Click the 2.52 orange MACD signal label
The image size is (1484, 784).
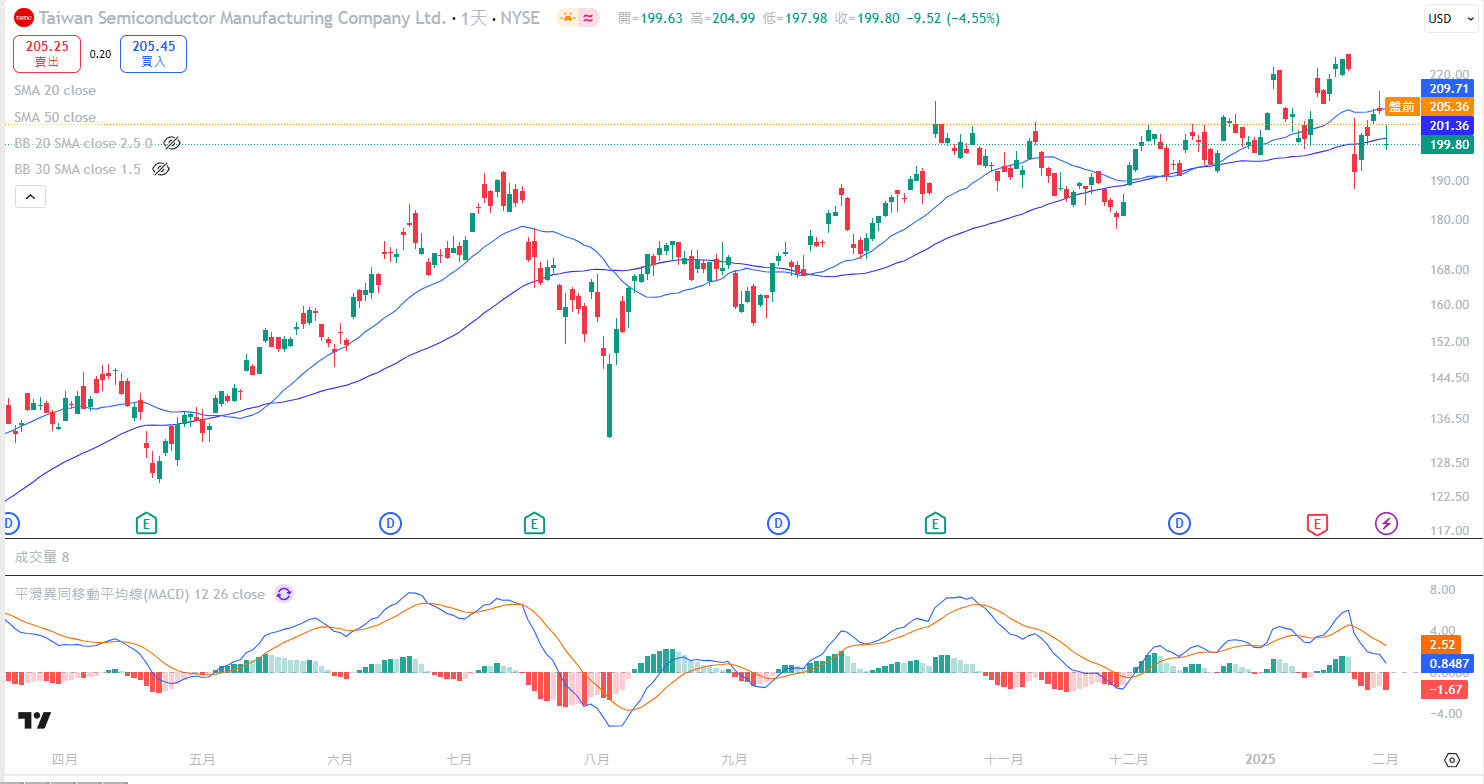coord(1441,644)
